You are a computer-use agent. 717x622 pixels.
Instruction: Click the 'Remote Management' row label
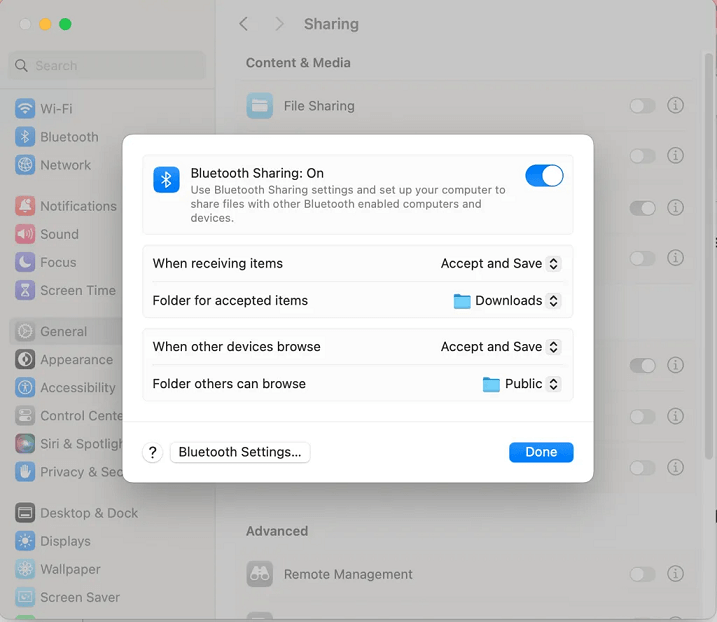point(348,574)
